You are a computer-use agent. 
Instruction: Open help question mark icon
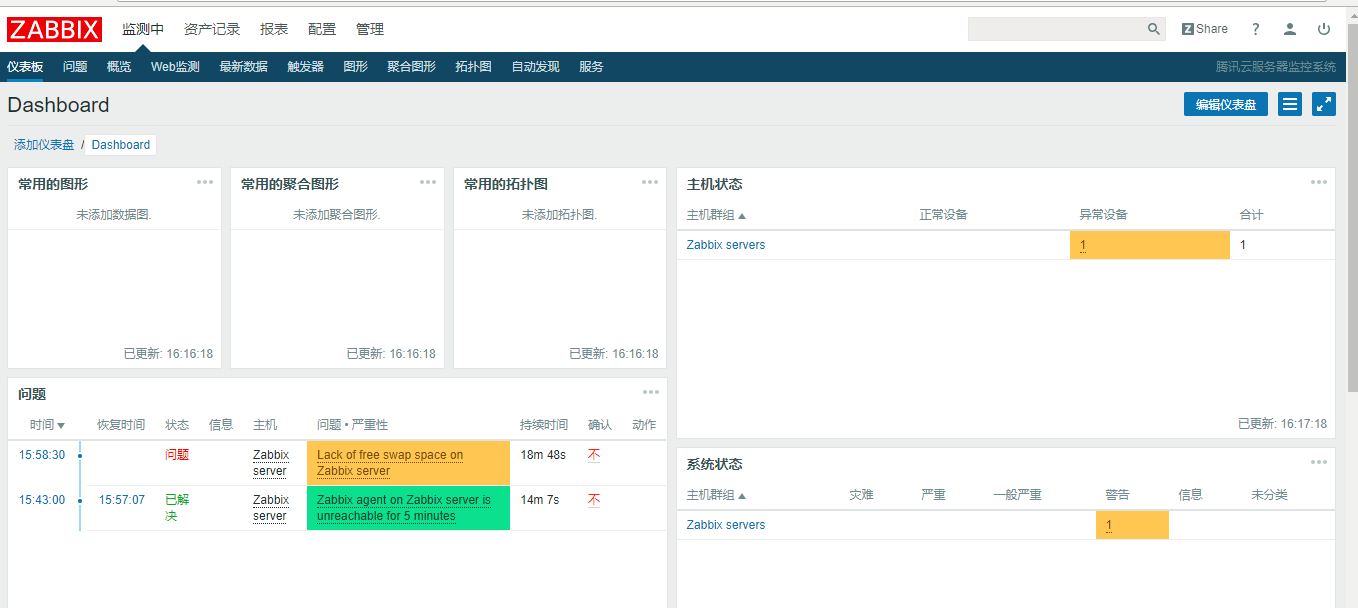(x=1256, y=29)
